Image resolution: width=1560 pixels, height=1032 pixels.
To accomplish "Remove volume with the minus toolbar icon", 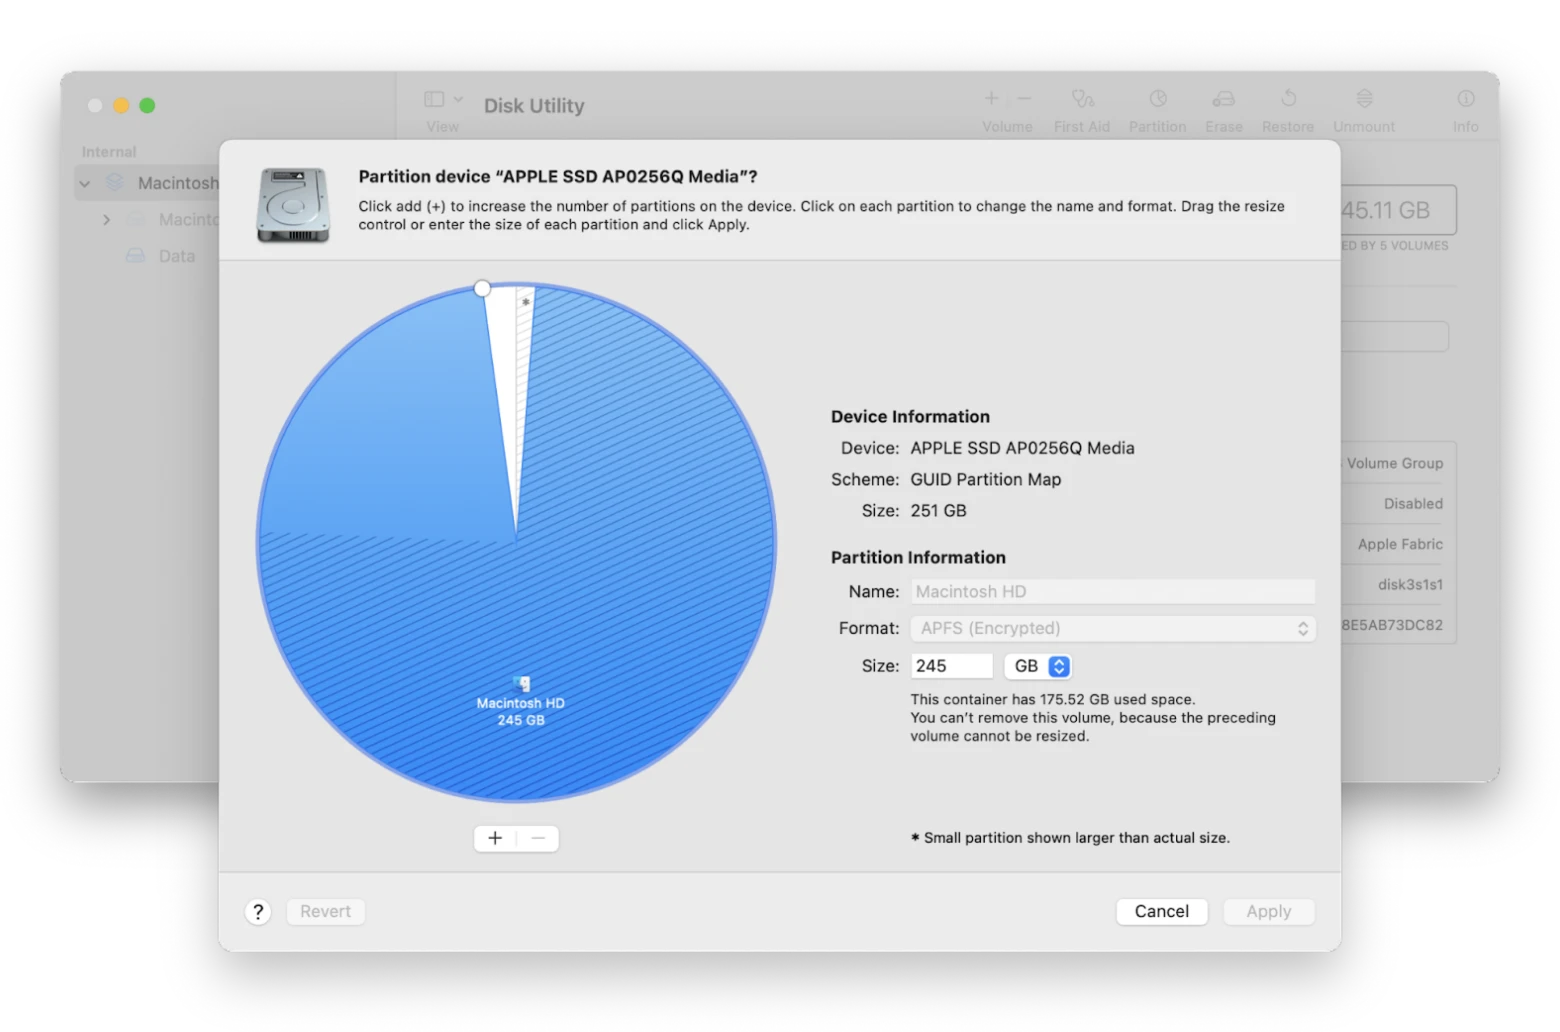I will tap(1024, 98).
